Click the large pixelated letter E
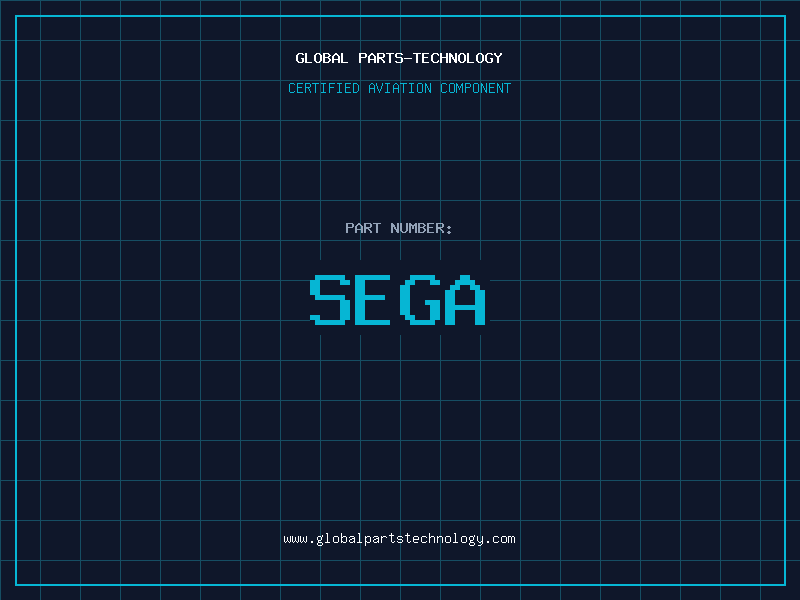This screenshot has width=800, height=600. pyautogui.click(x=374, y=300)
